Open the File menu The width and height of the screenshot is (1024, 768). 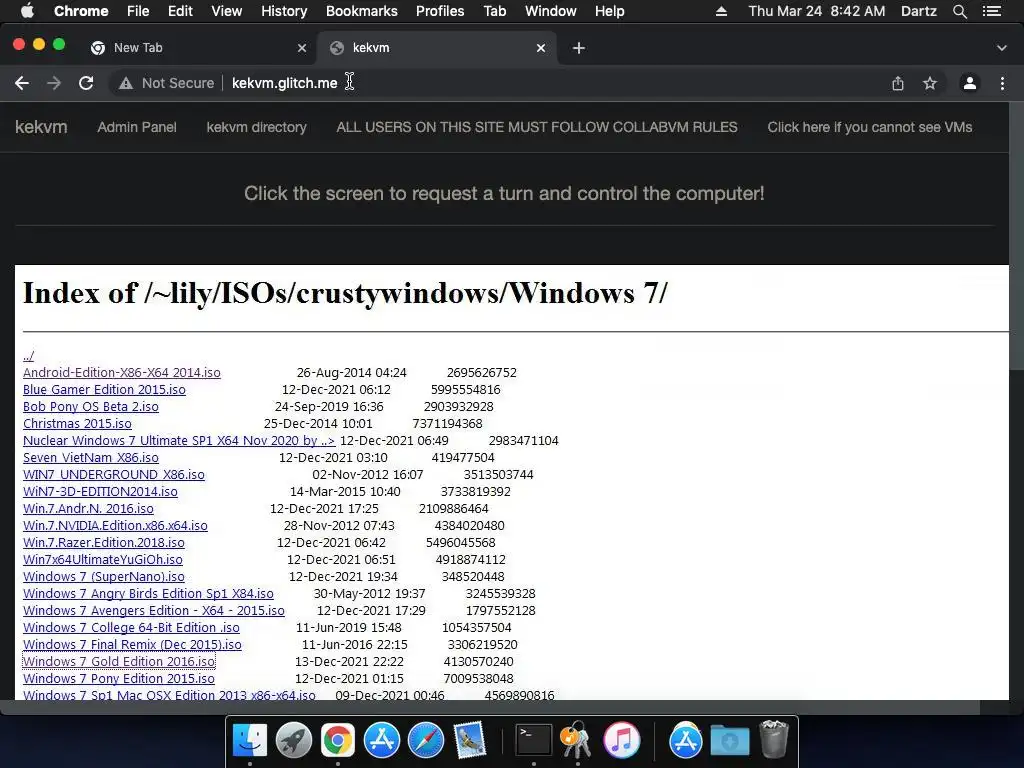[138, 11]
